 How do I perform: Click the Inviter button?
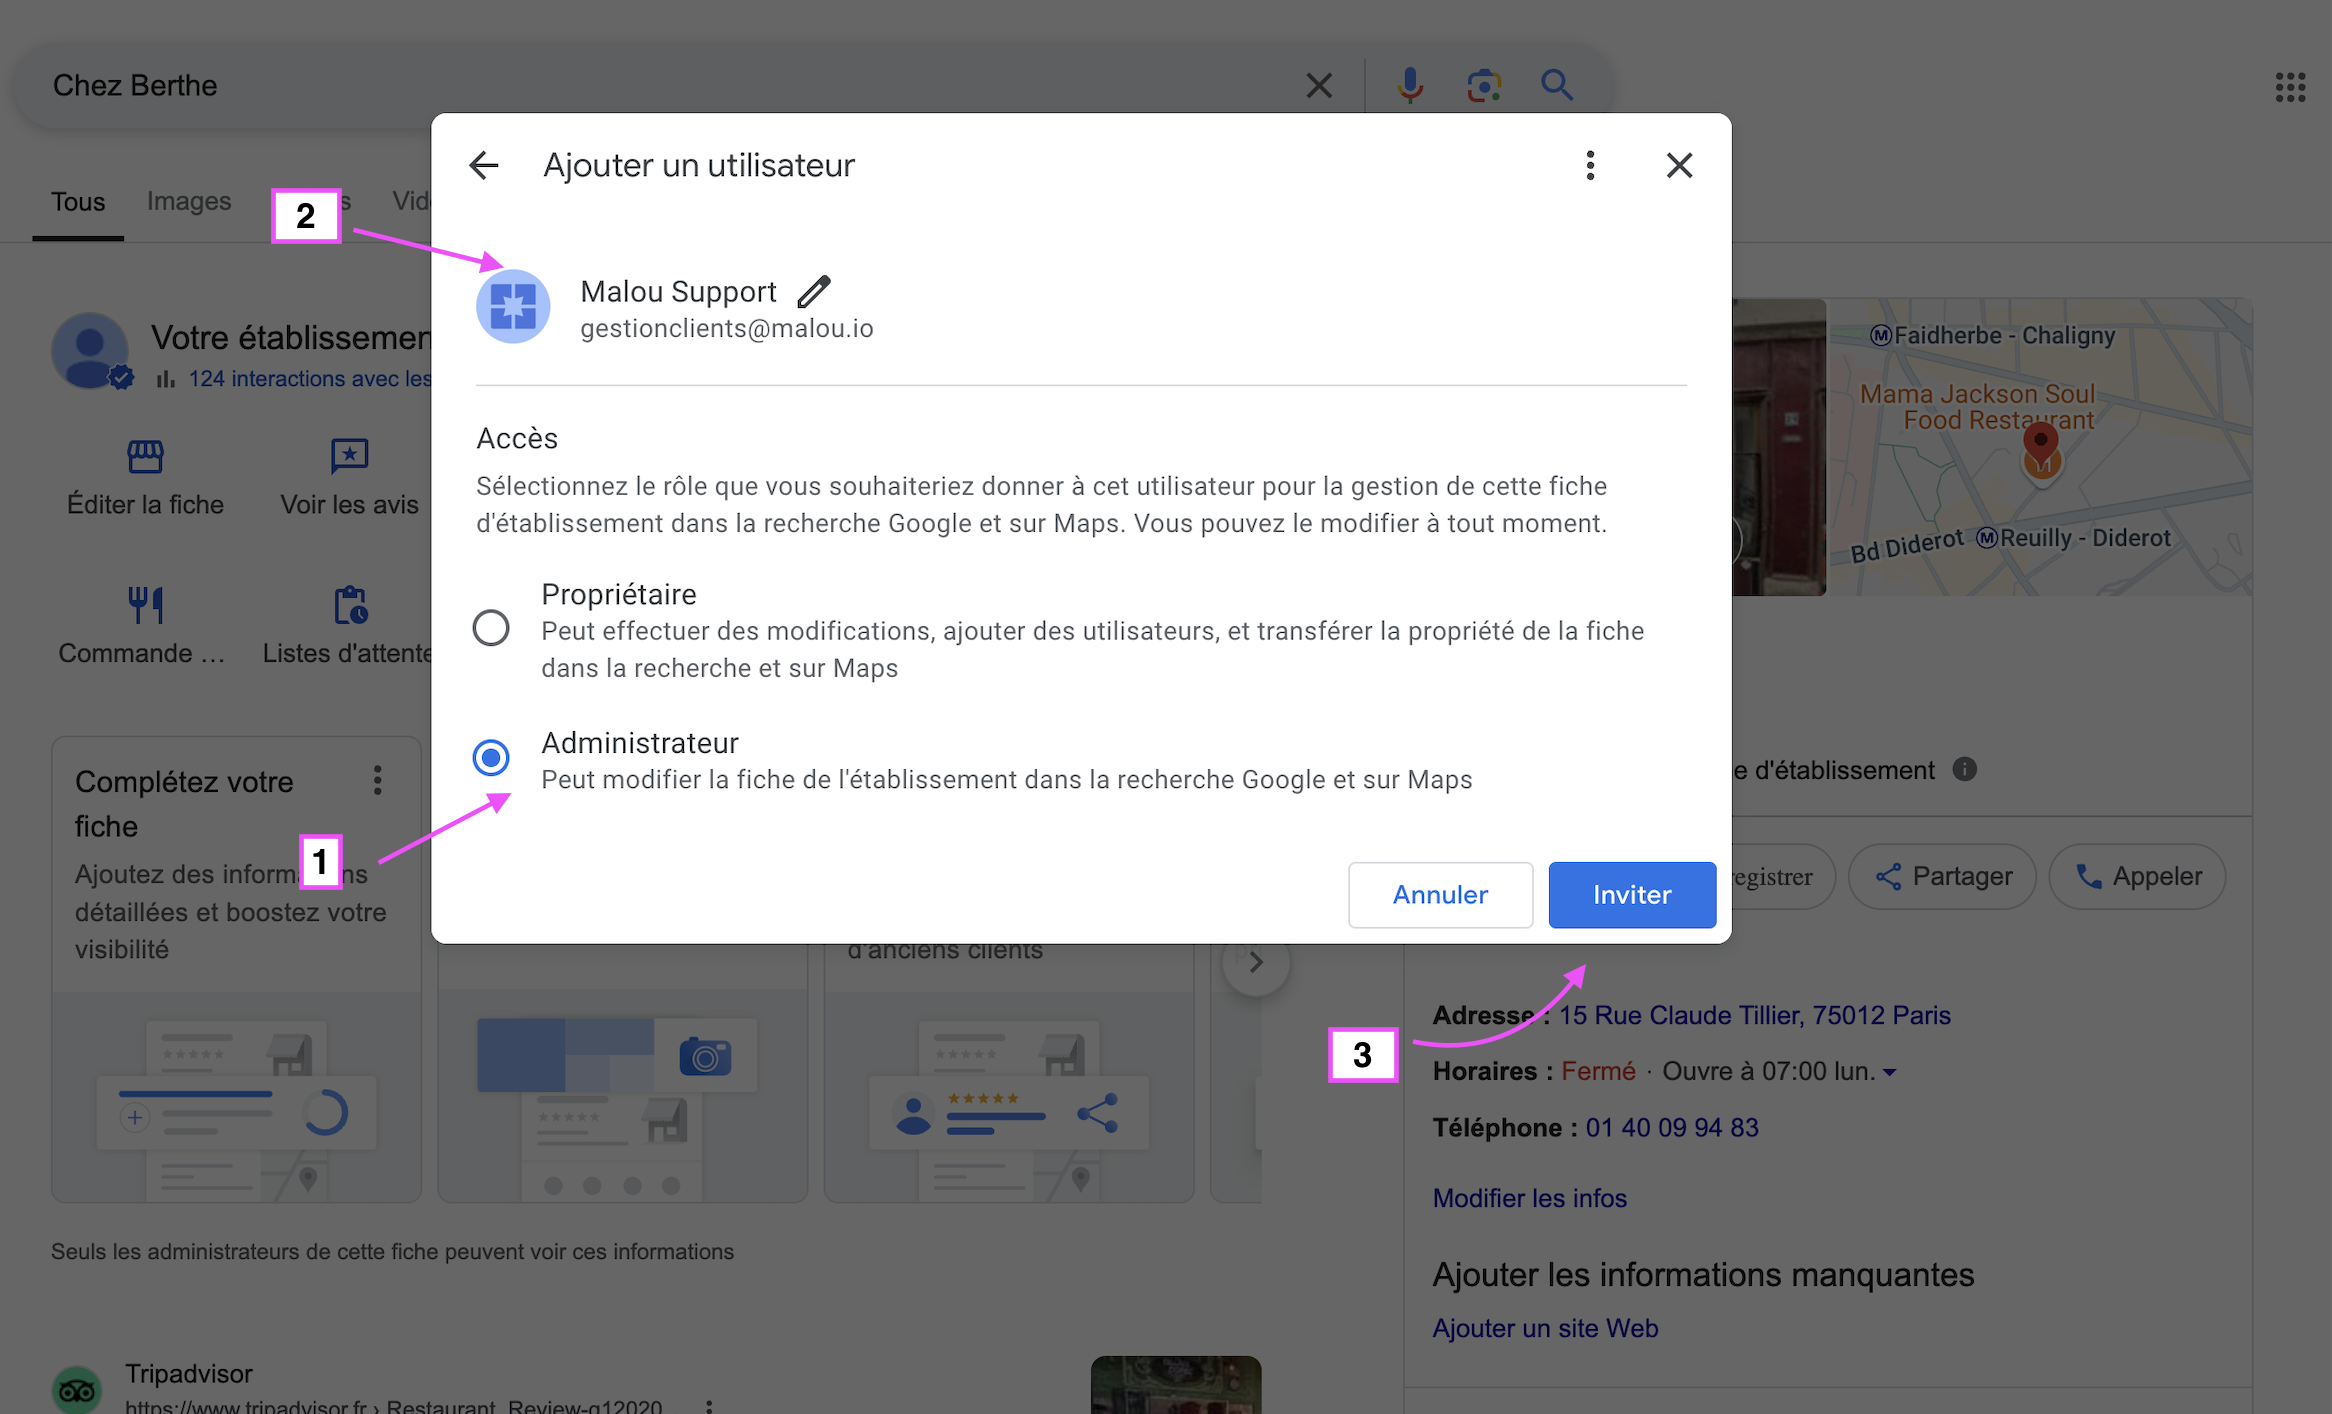[x=1632, y=894]
